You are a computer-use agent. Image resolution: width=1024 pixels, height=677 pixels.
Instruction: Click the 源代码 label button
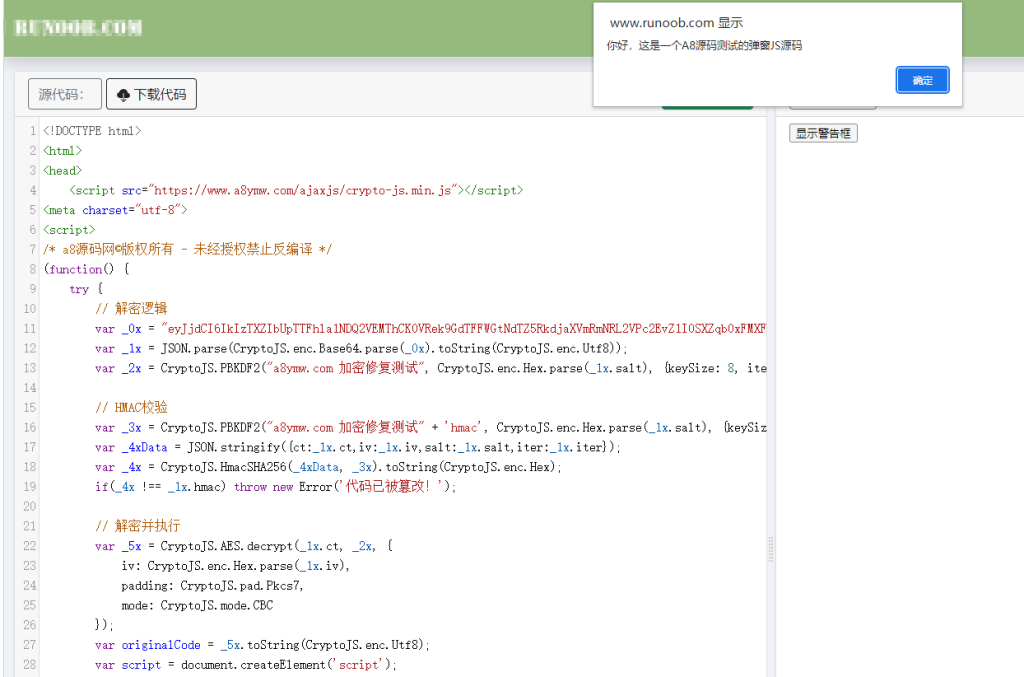pos(63,93)
